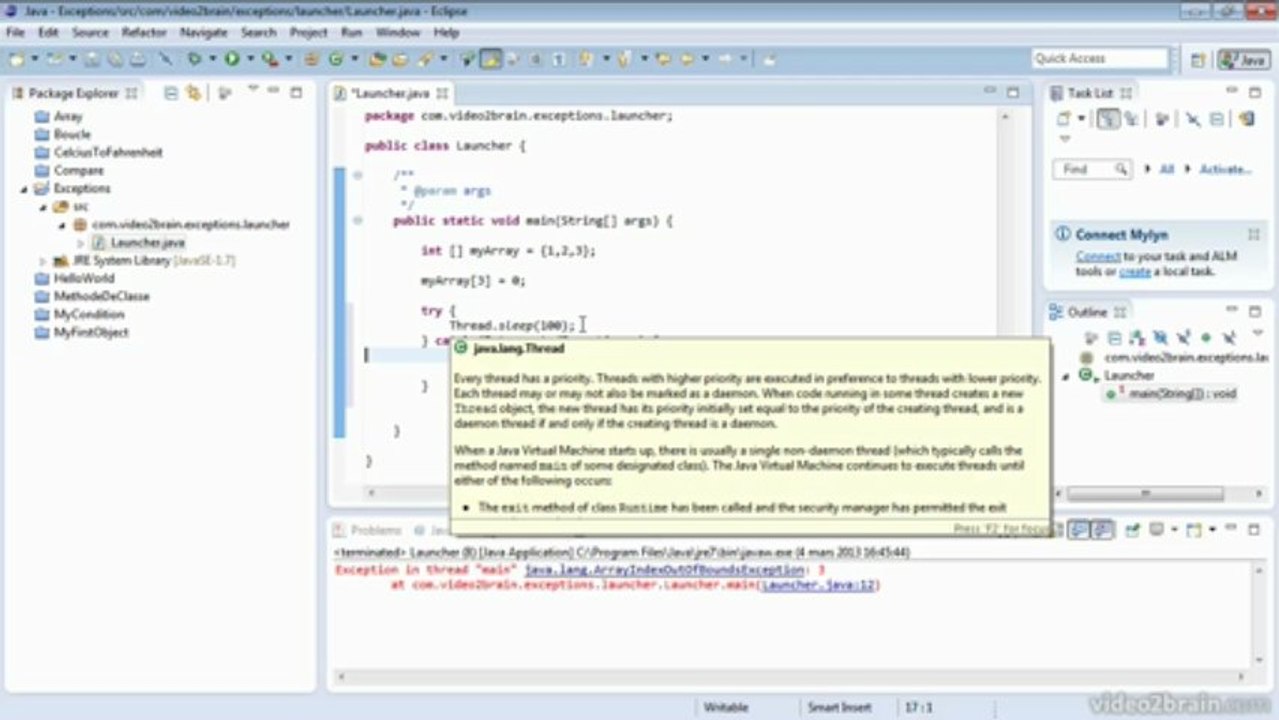Viewport: 1279px width, 720px height.
Task: Click Open Console icon in console toolbar
Action: click(1194, 529)
